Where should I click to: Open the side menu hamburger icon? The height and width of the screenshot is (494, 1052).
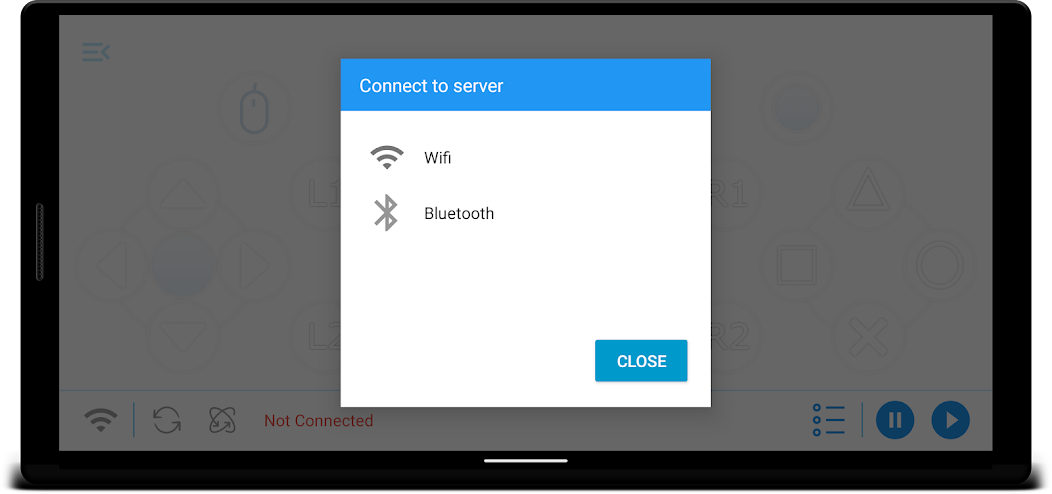pos(96,52)
